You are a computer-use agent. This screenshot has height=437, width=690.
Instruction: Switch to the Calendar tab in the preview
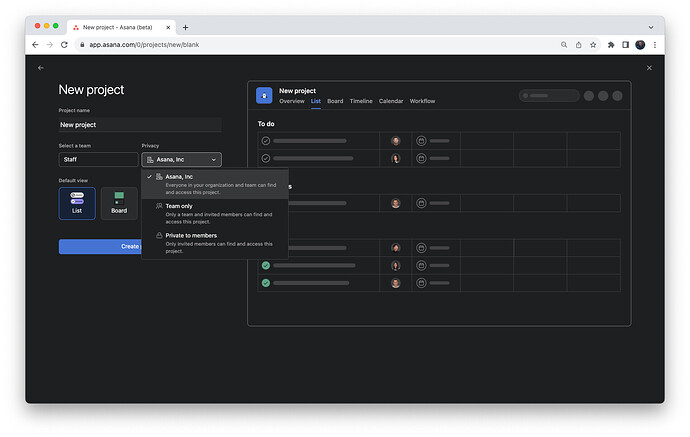[391, 101]
